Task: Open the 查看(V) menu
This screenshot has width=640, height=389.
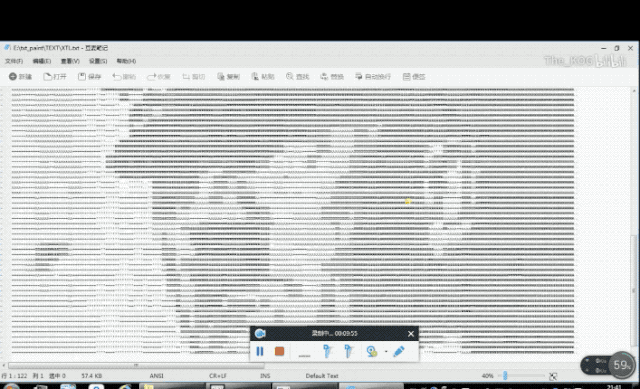Action: click(x=70, y=61)
